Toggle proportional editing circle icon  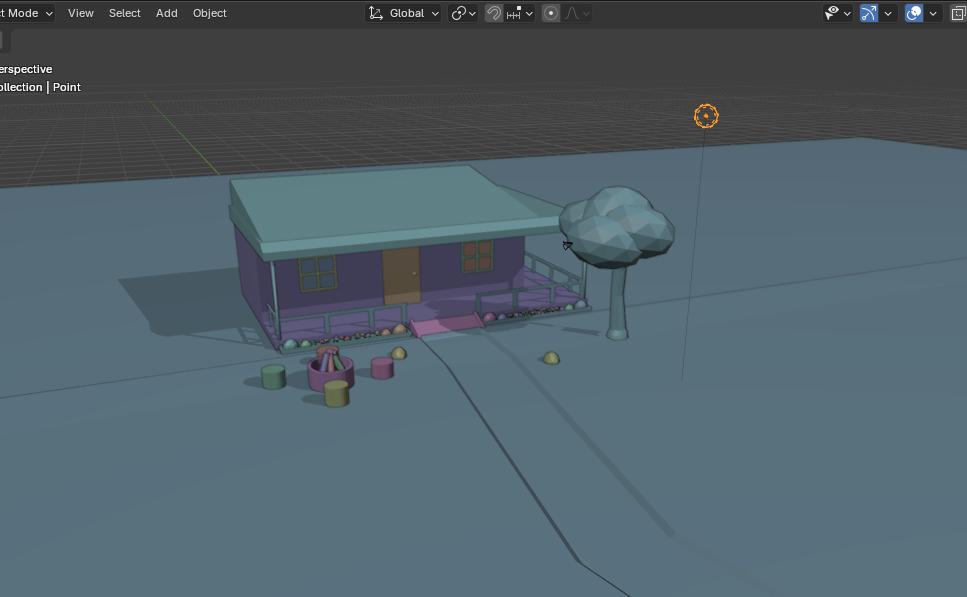(551, 13)
